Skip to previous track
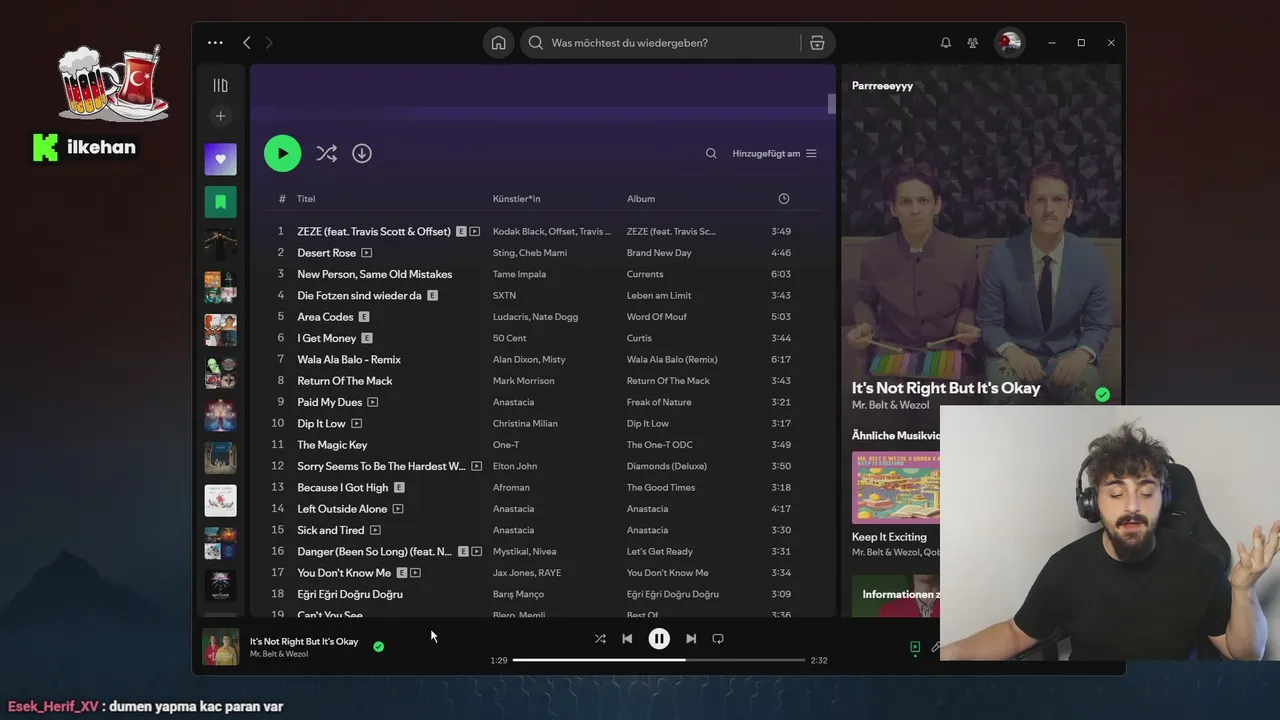 click(627, 638)
